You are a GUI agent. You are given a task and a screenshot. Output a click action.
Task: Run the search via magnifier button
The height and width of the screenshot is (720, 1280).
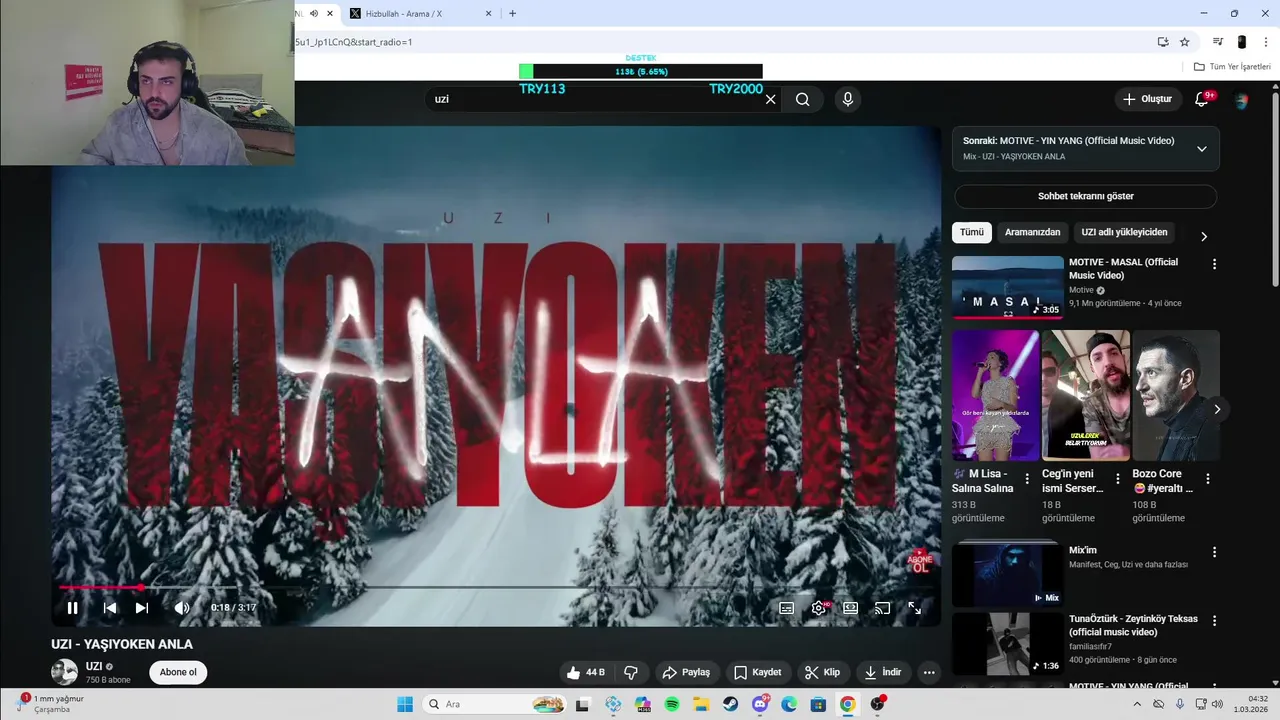[803, 99]
